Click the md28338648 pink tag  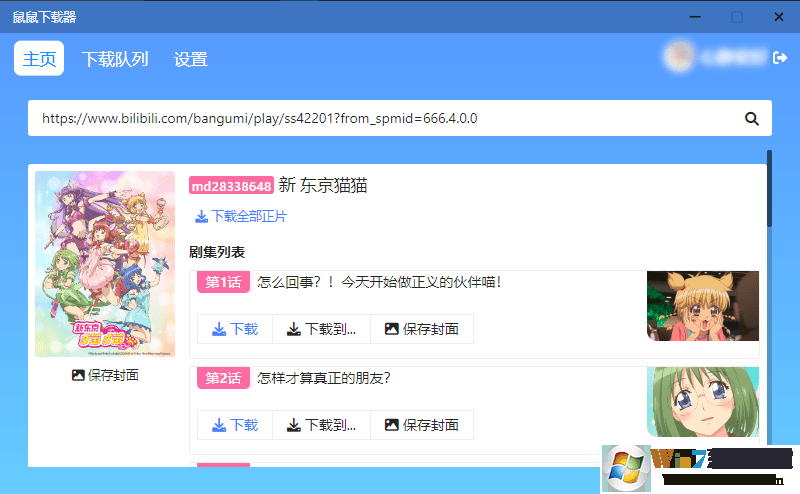[x=231, y=185]
